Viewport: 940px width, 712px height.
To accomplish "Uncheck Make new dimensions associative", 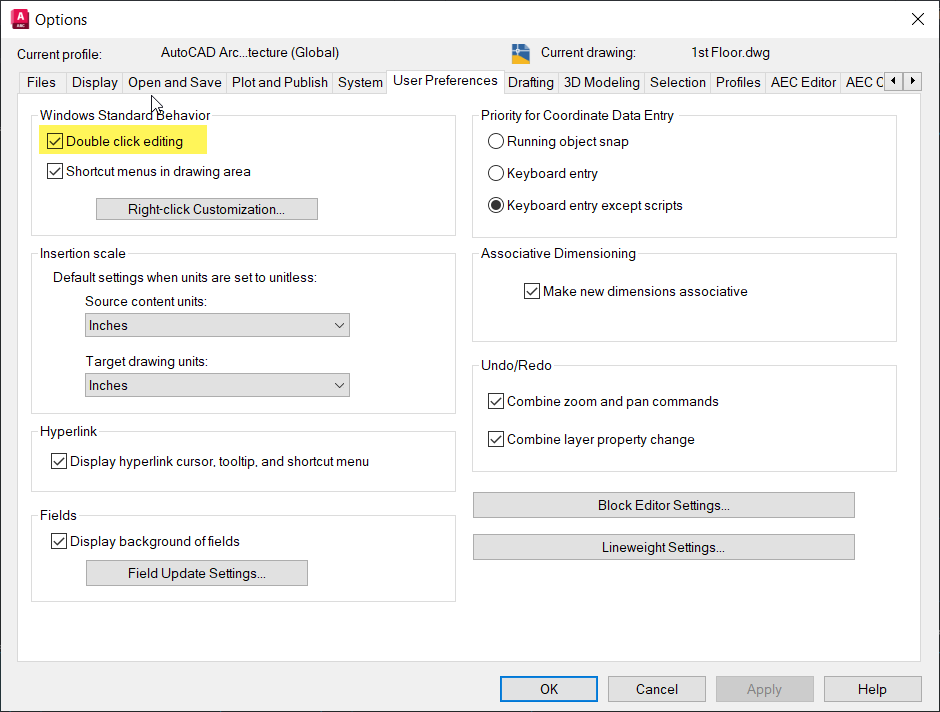I will 532,292.
